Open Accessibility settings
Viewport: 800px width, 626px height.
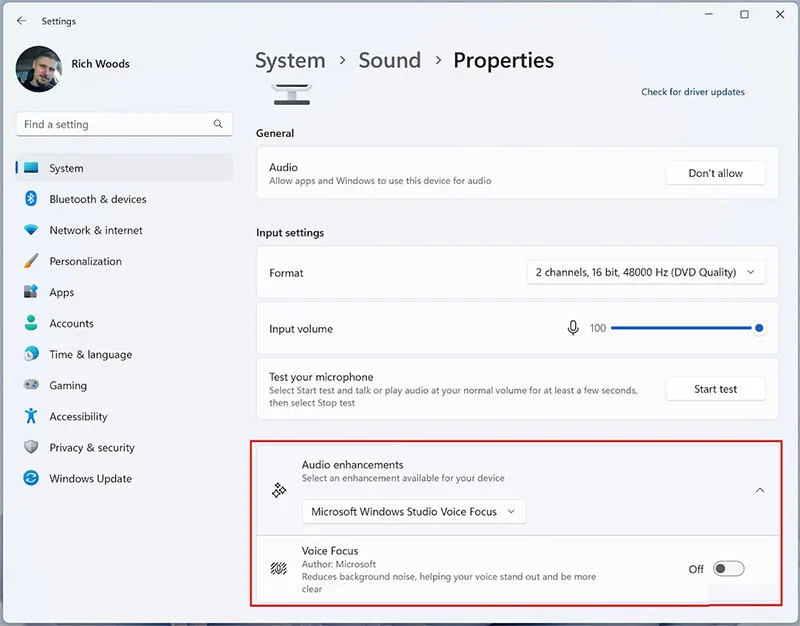pyautogui.click(x=124, y=416)
